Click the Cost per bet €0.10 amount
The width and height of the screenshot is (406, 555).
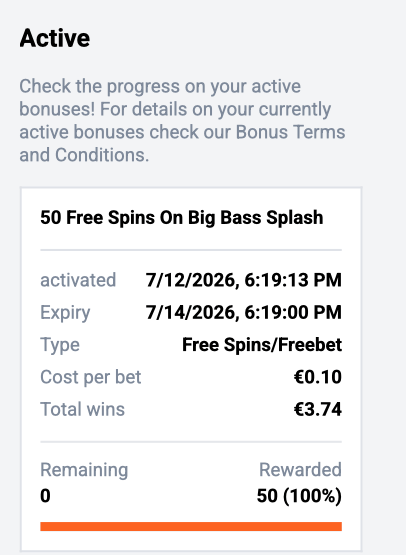[318, 377]
